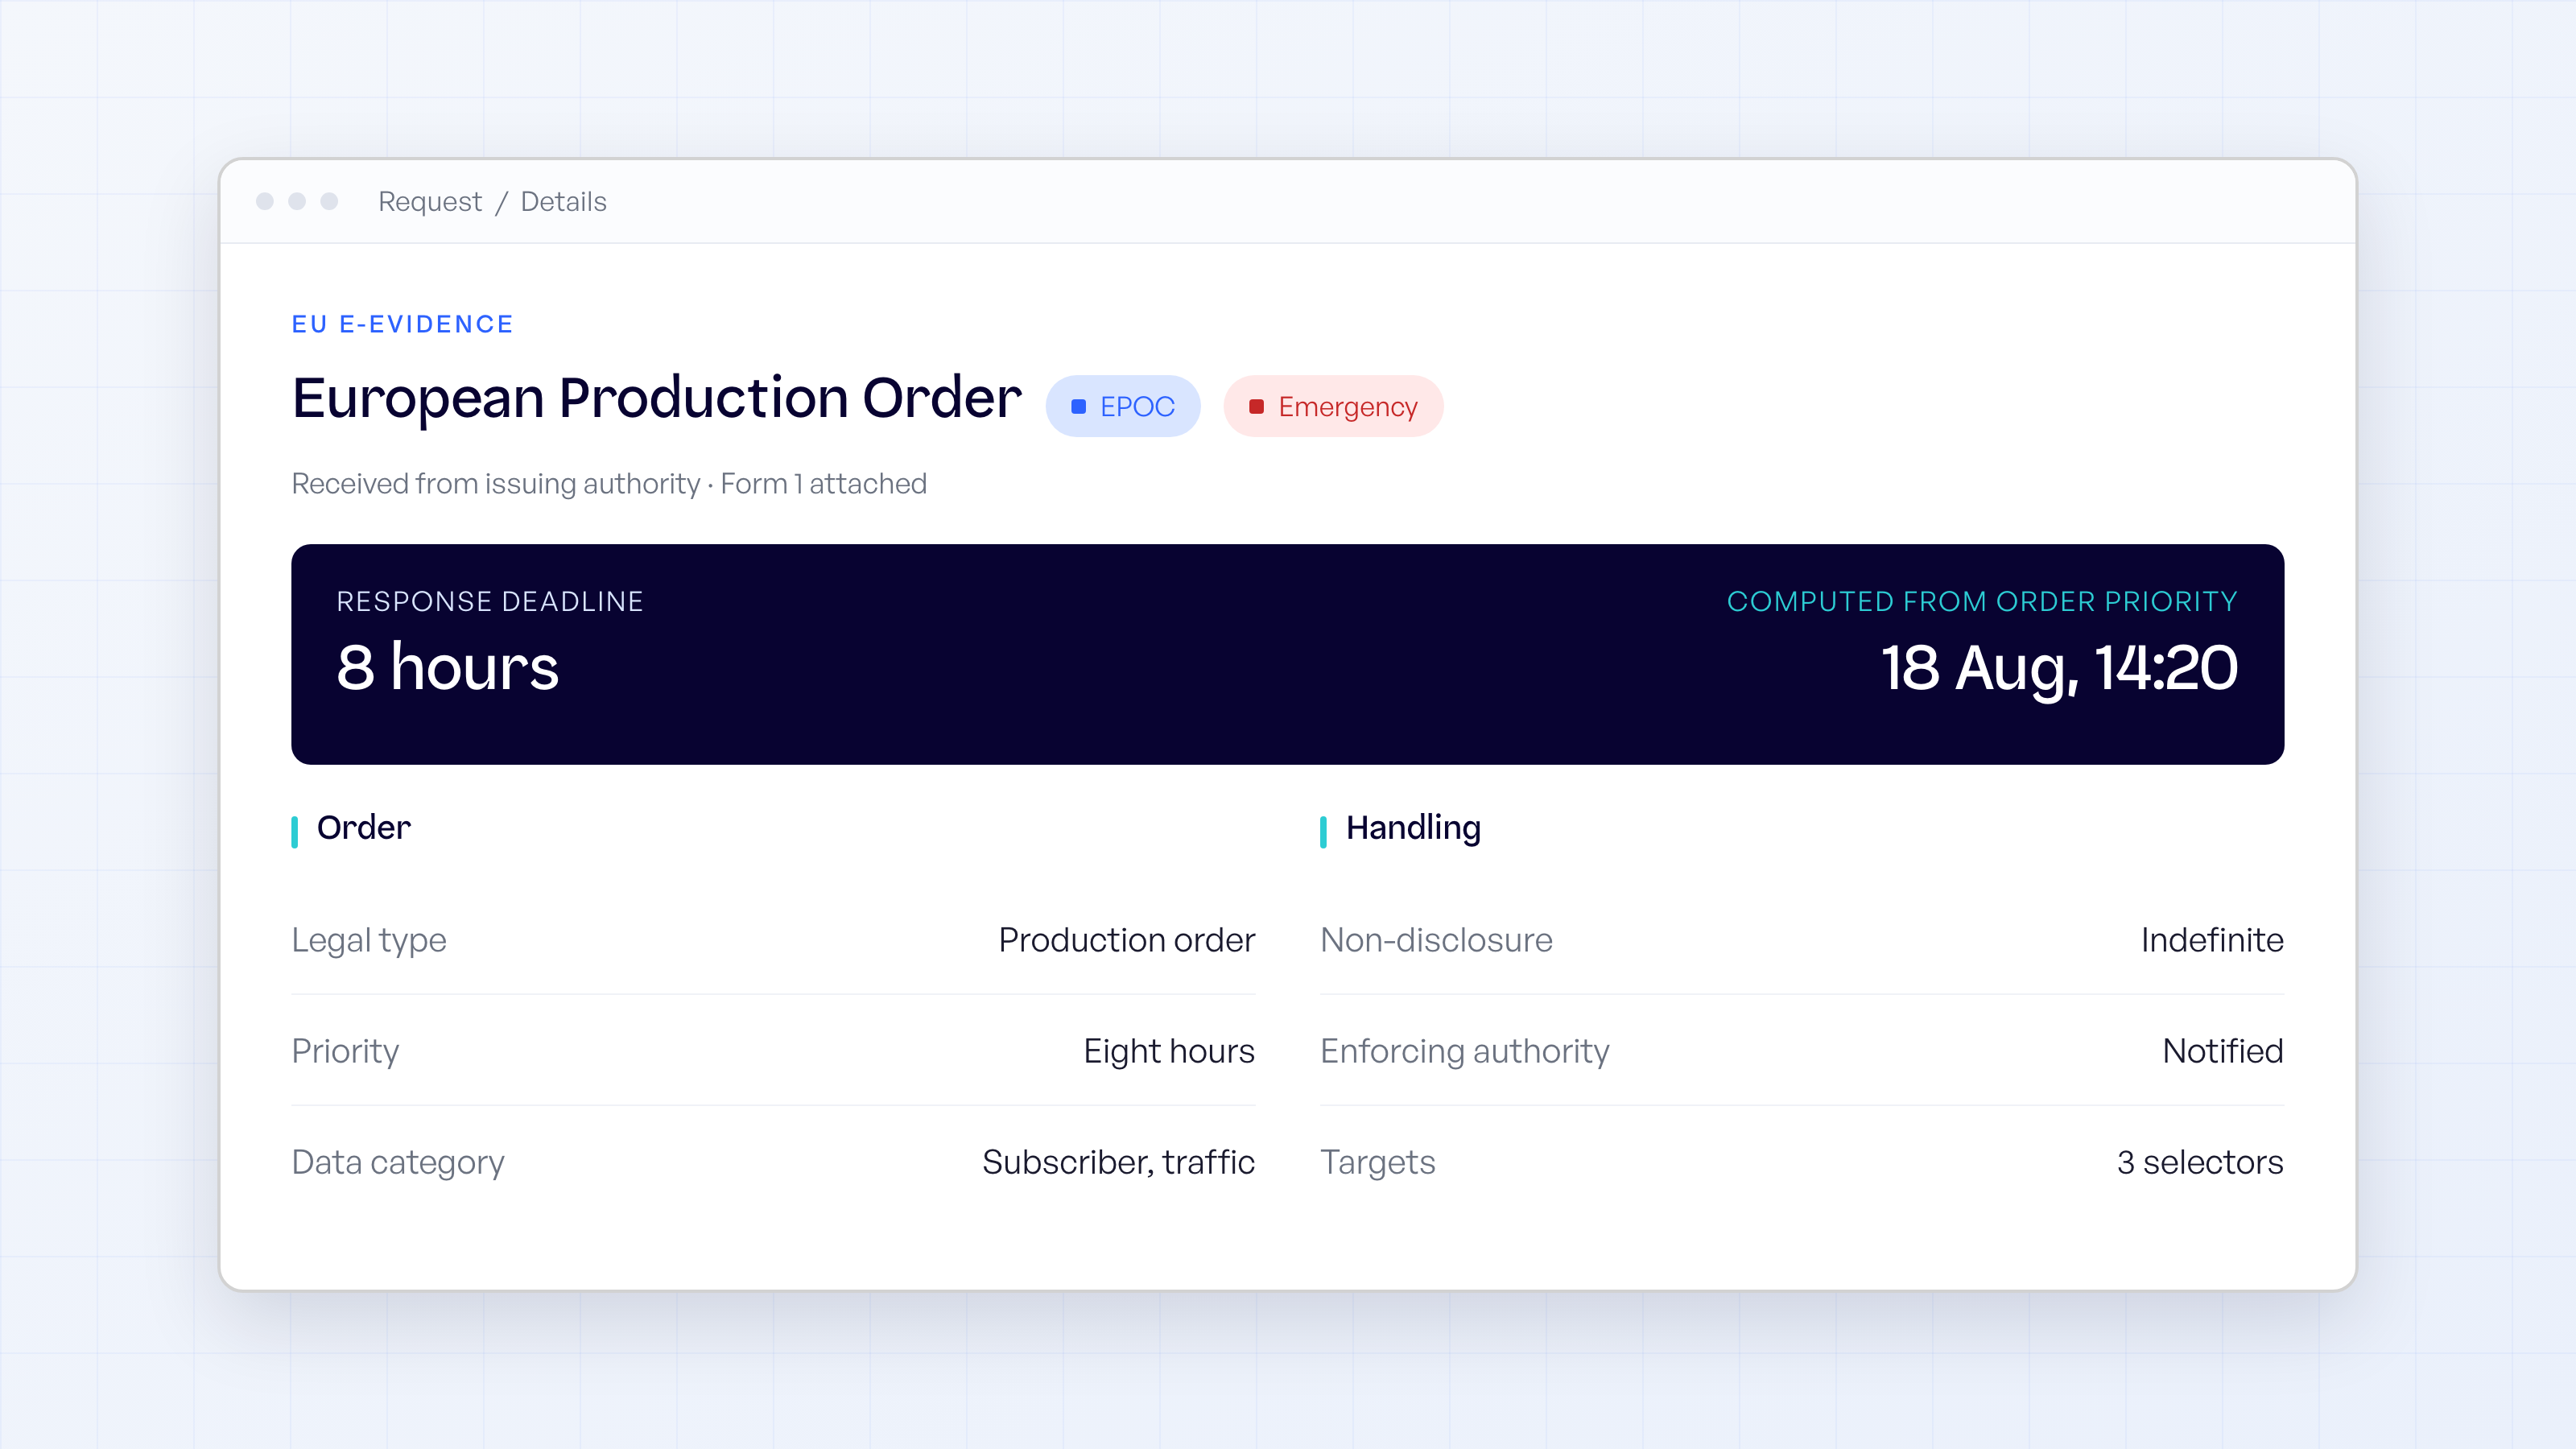Click the European Production Order heading
Screen dimensions: 2576x1449
coord(656,398)
